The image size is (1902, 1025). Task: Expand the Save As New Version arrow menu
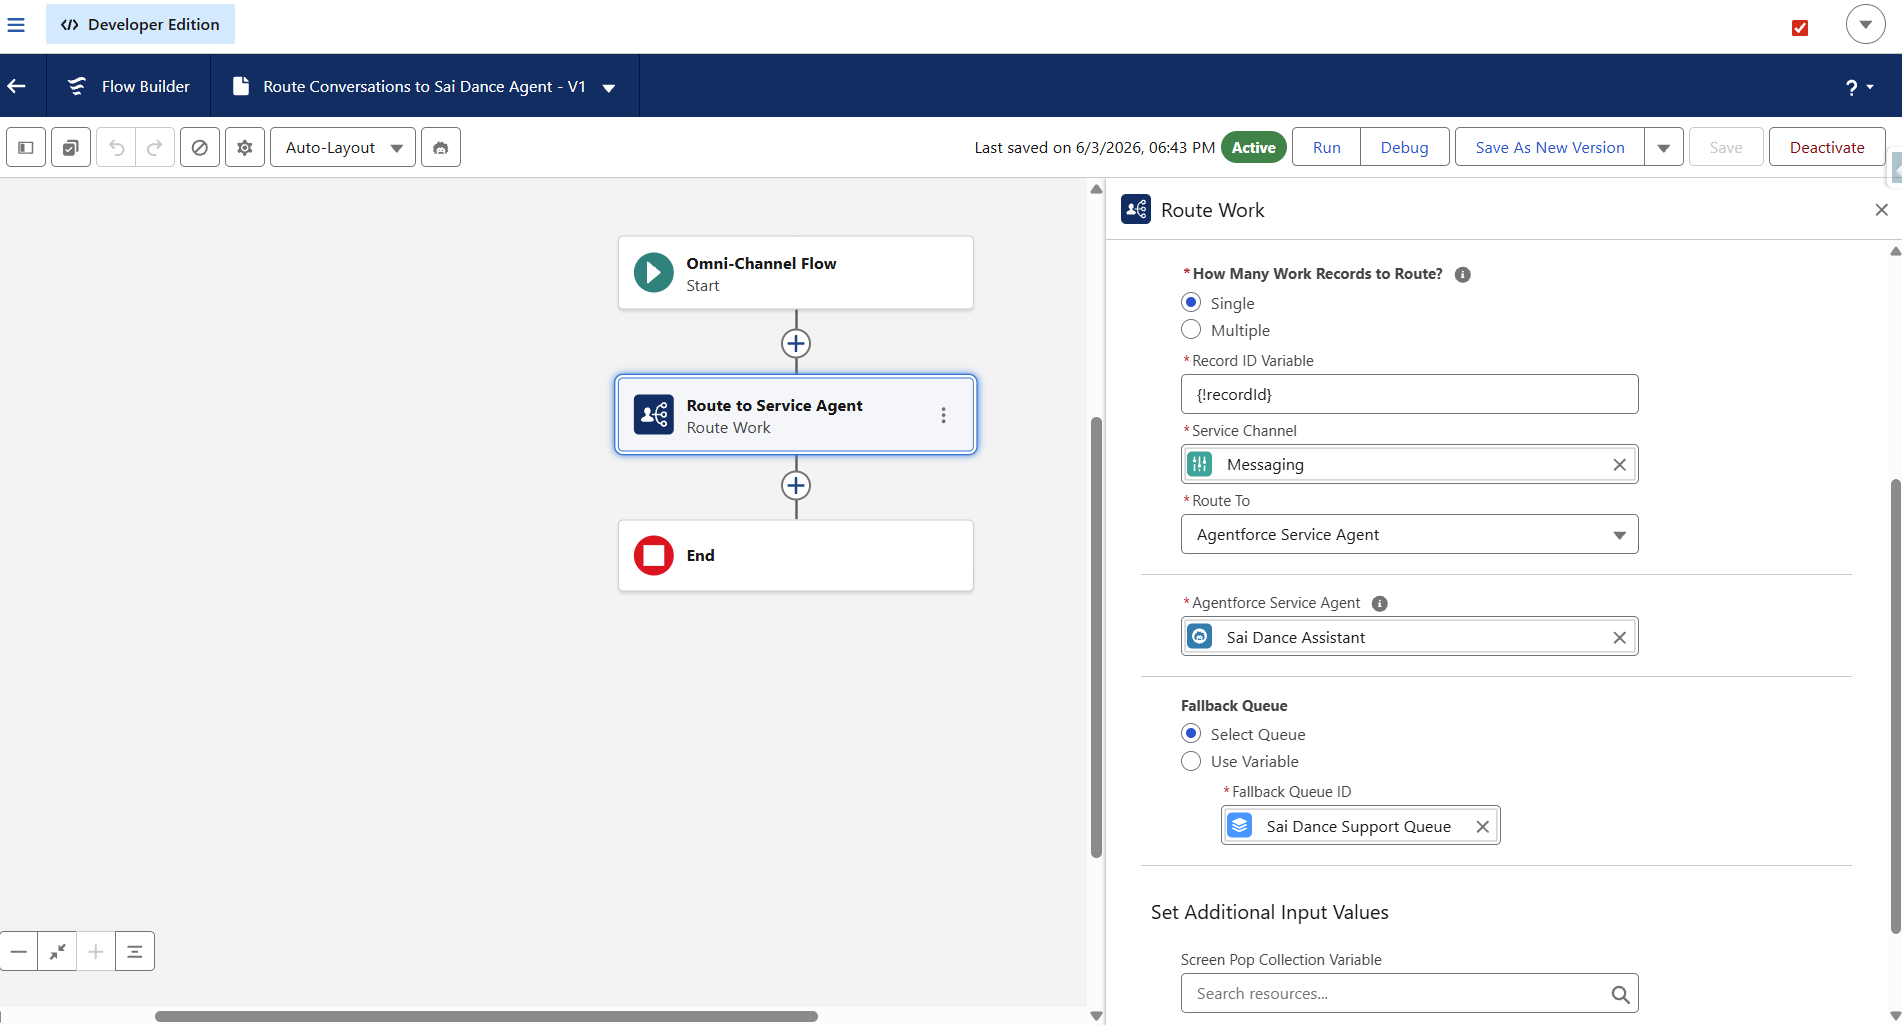pos(1664,147)
